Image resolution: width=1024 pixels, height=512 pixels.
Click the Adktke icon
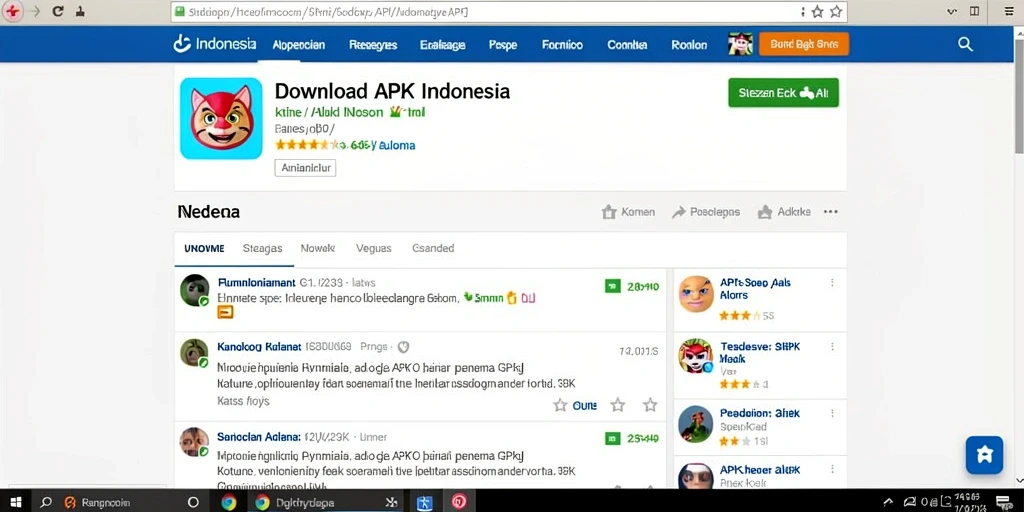coord(765,212)
